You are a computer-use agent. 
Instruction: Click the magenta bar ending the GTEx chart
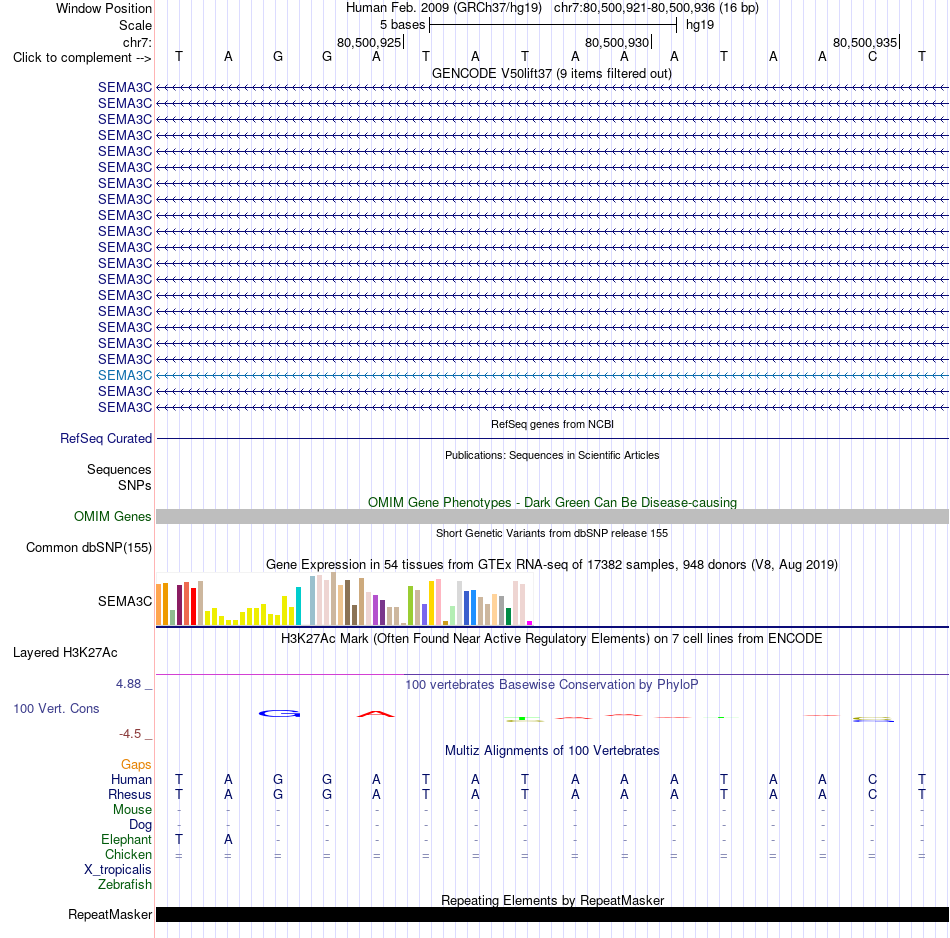click(530, 623)
